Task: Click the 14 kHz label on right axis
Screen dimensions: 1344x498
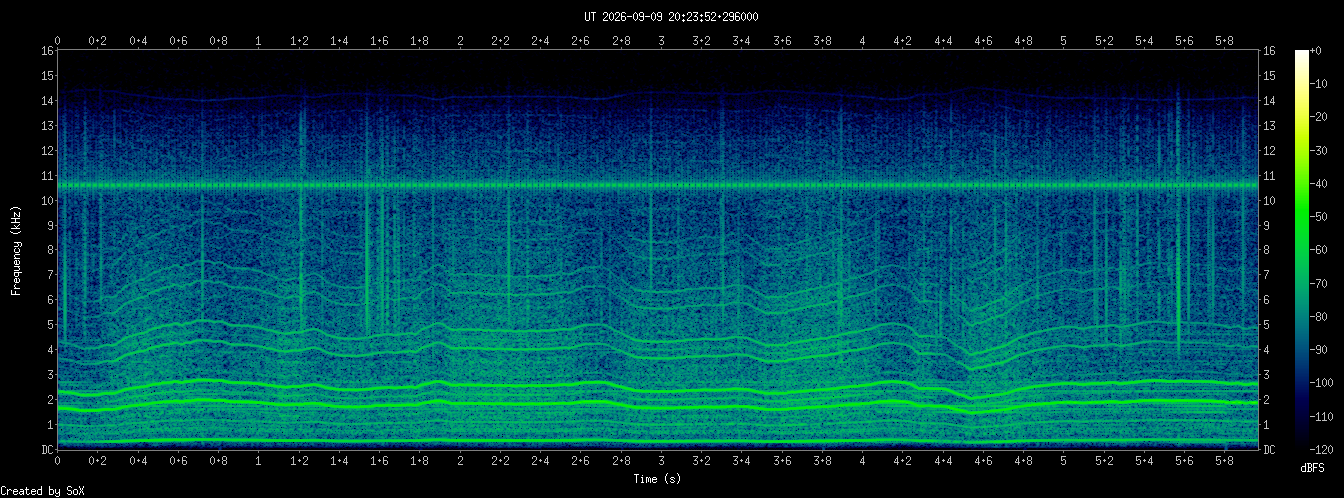Action: pos(1270,101)
